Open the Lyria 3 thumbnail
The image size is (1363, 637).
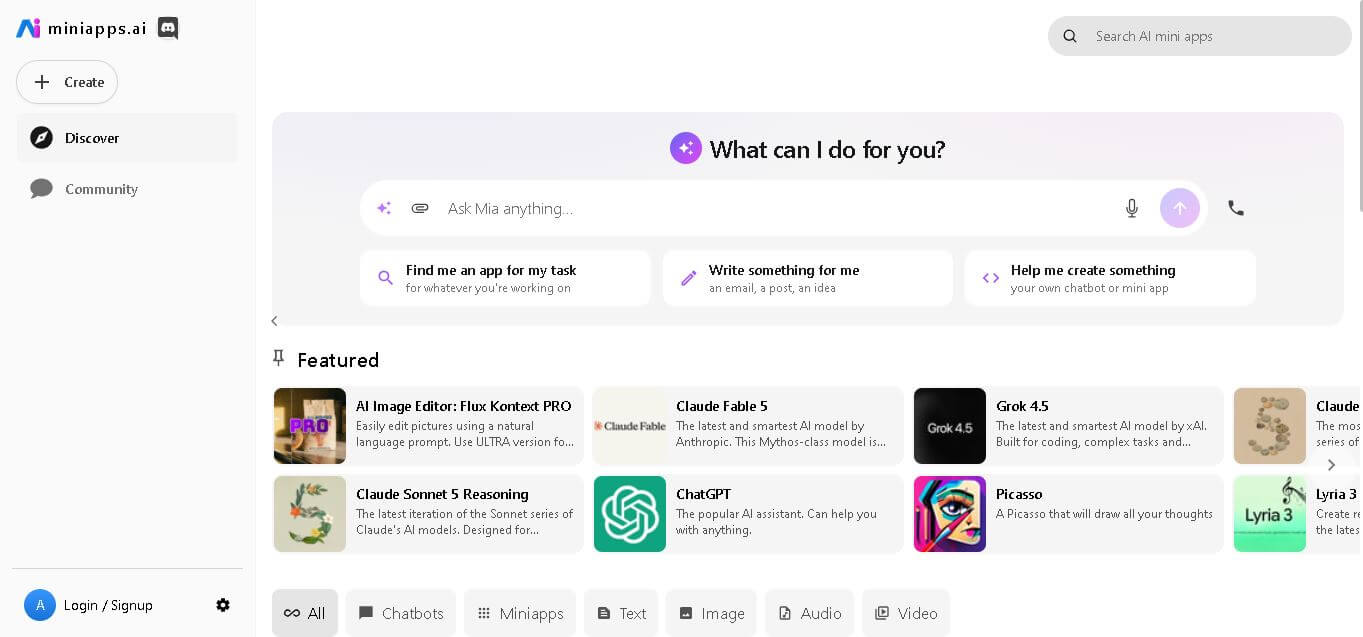point(1270,514)
